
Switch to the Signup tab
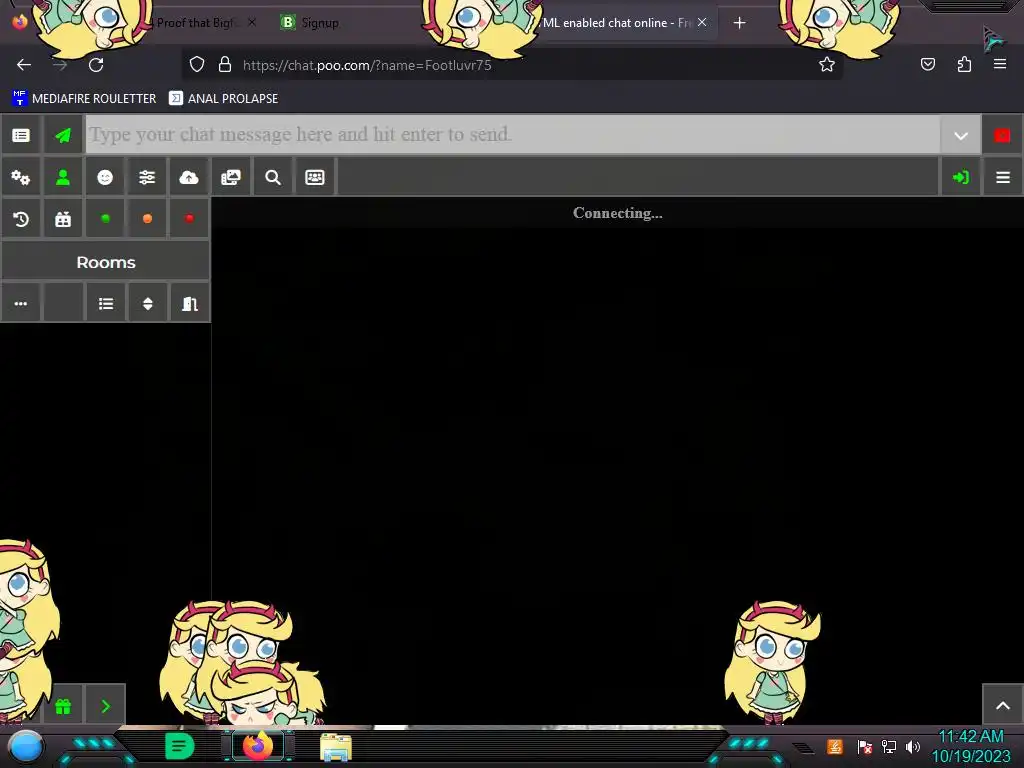tap(320, 23)
